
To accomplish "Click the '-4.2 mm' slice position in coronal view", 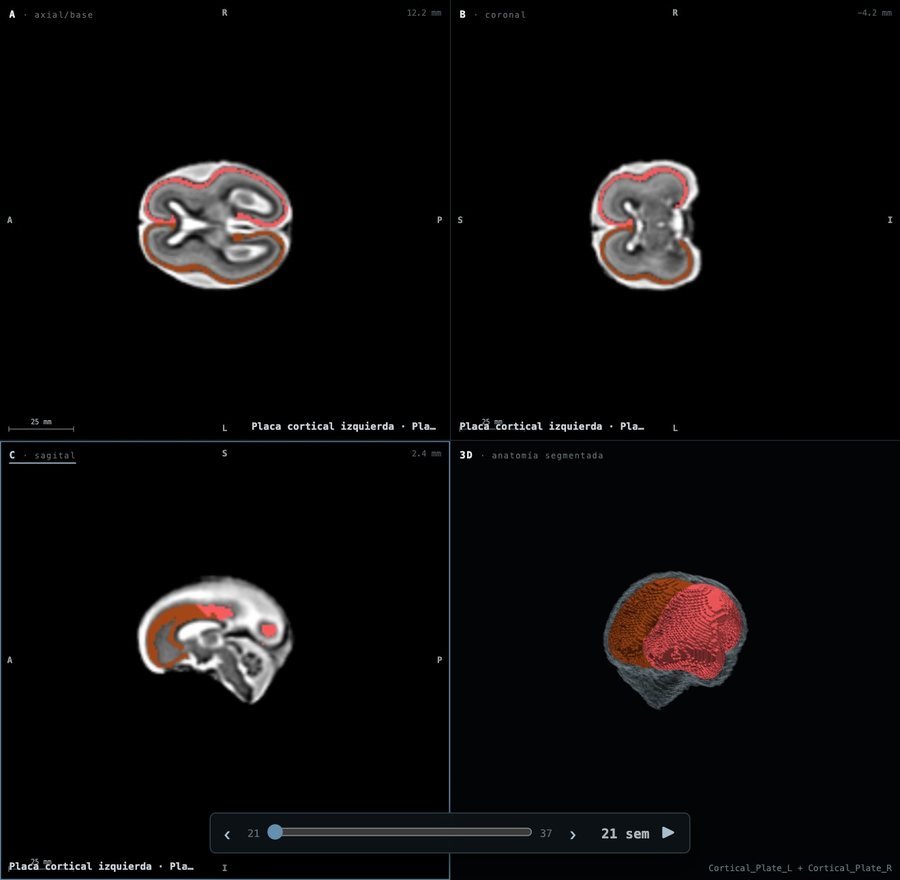I will (874, 13).
